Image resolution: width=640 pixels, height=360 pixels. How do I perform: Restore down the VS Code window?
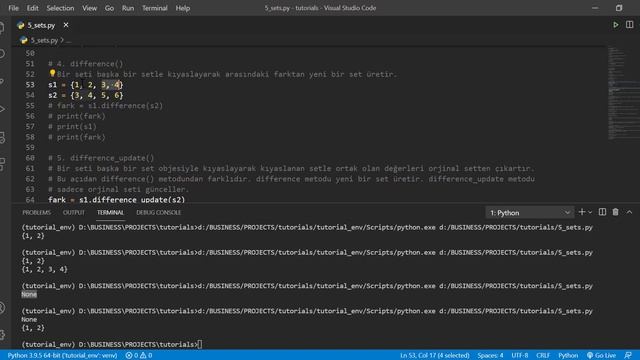point(619,8)
